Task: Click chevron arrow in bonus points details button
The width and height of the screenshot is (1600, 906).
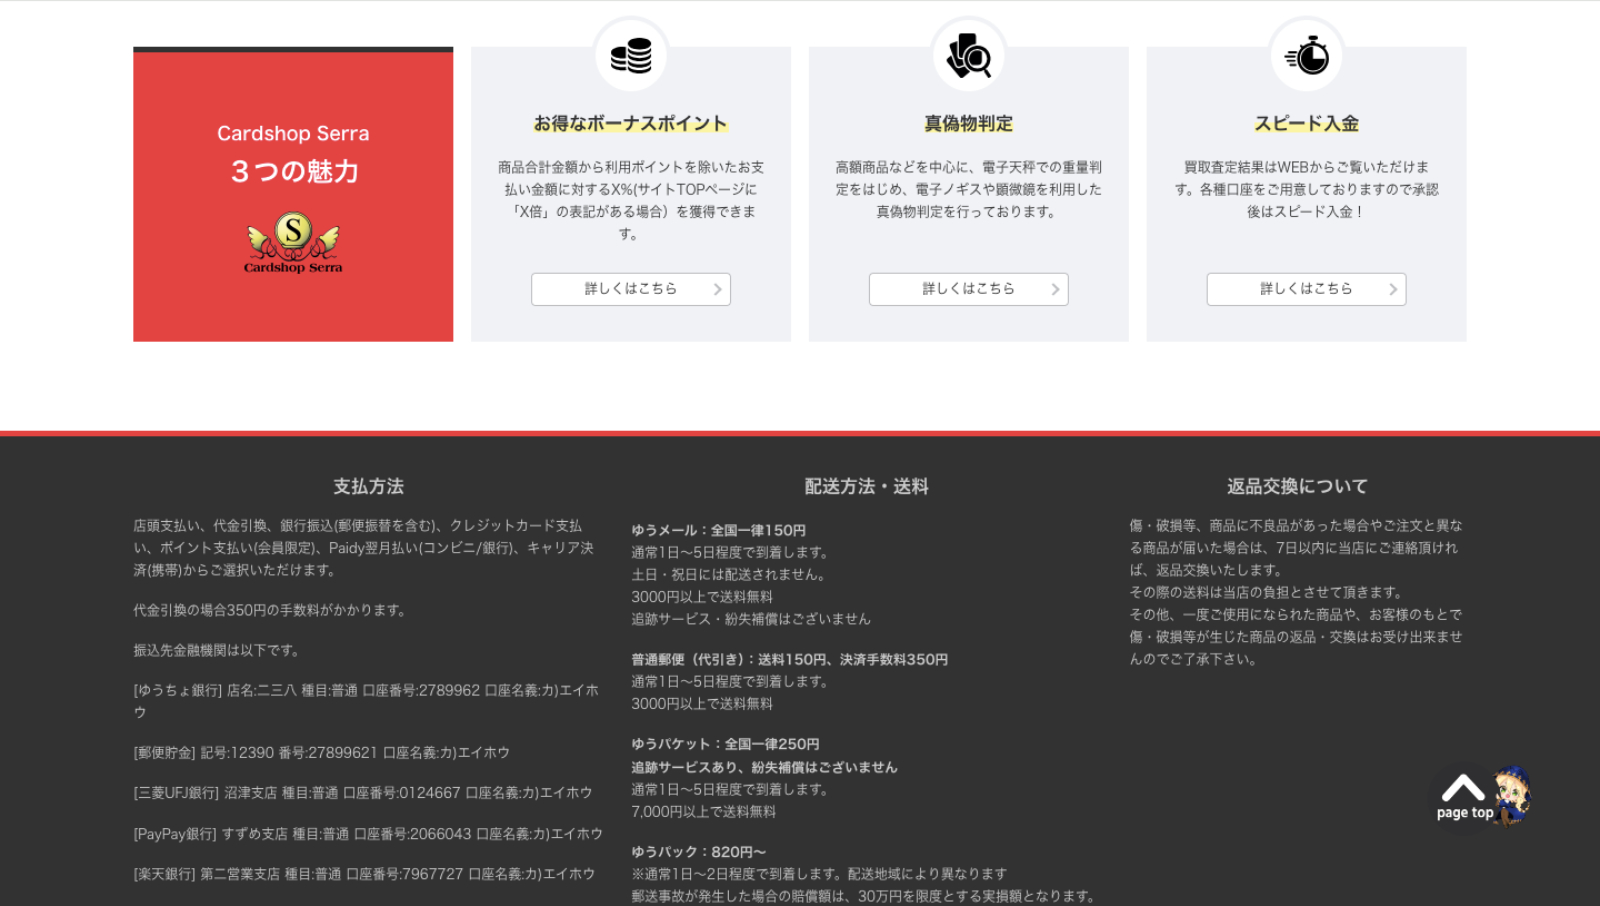Action: point(717,289)
